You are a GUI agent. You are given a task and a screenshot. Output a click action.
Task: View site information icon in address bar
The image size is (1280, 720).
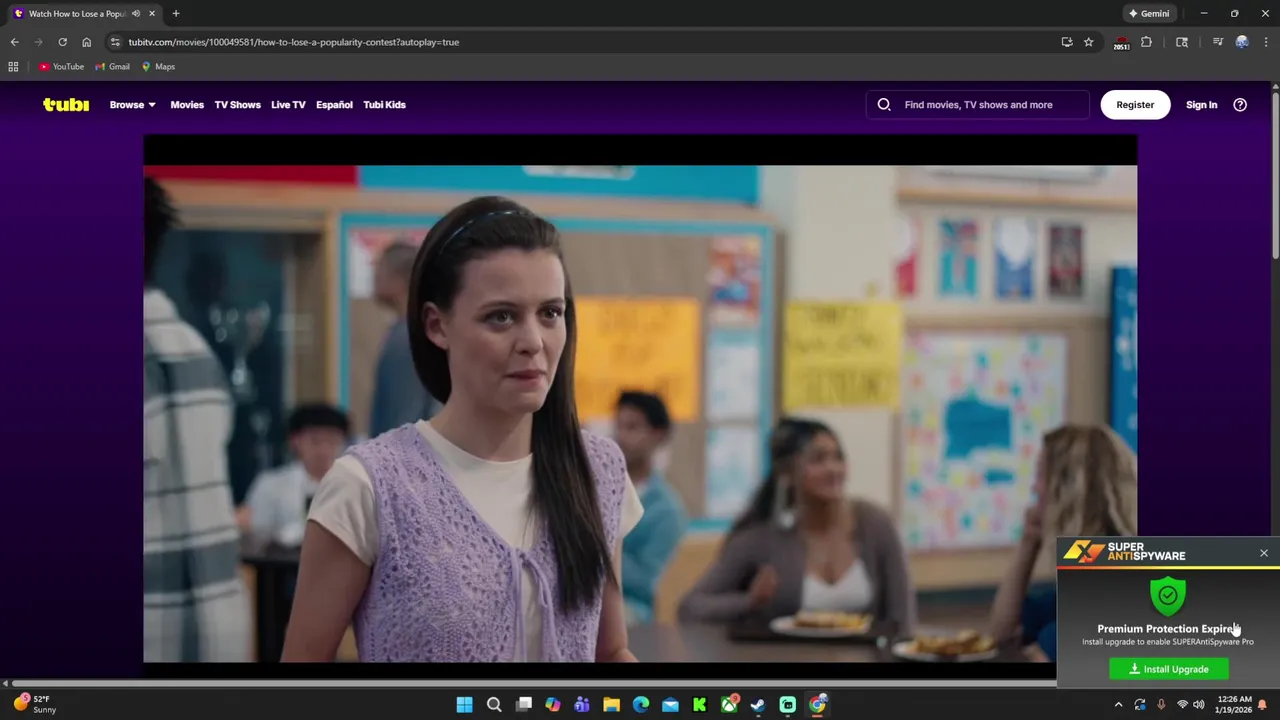115,42
